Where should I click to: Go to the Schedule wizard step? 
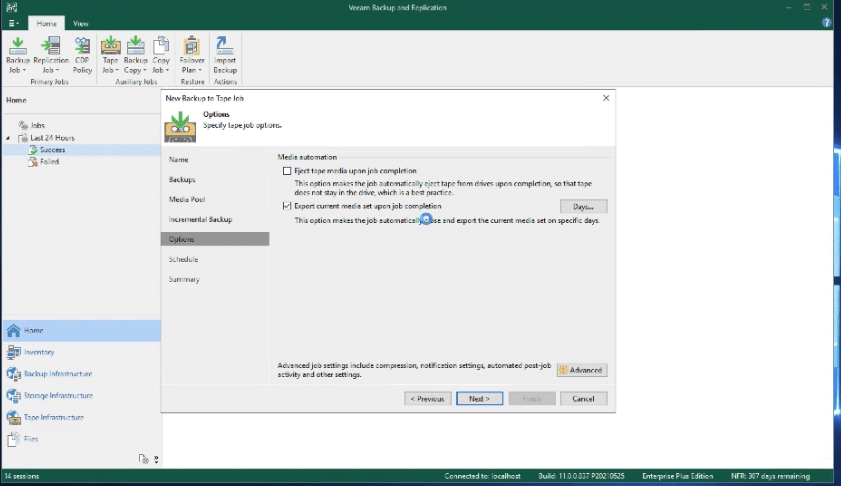183,259
